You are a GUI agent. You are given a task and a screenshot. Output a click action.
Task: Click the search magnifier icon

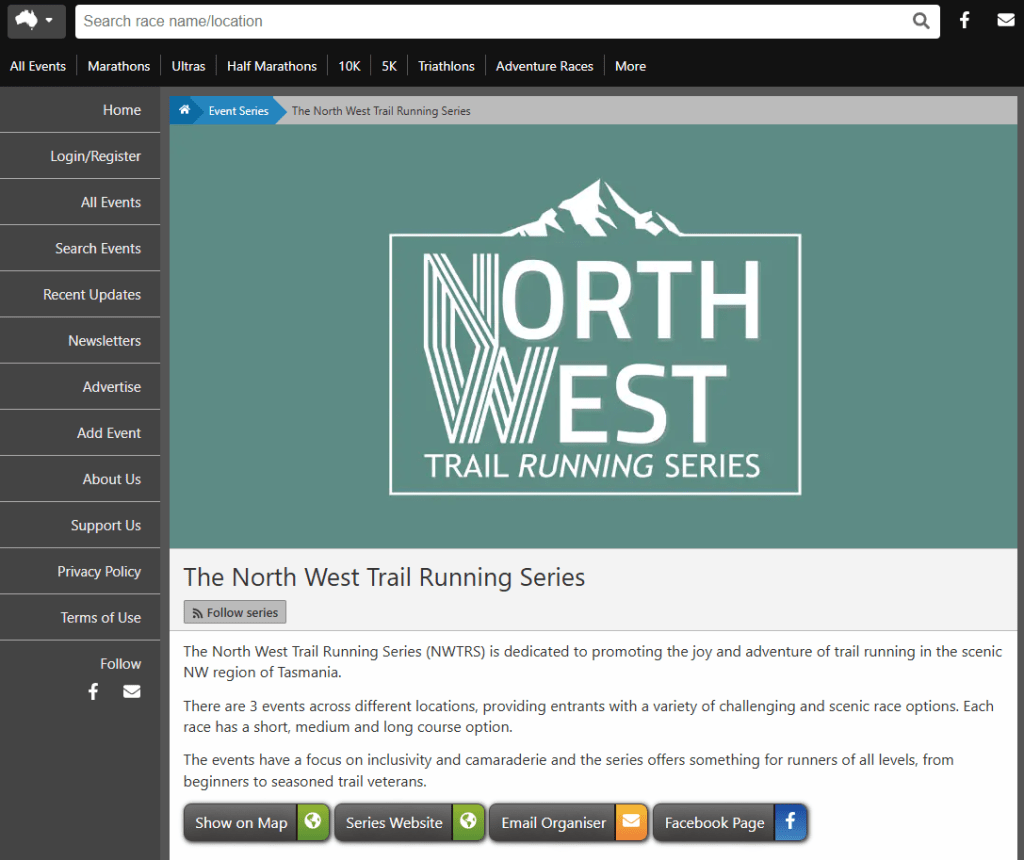(921, 21)
